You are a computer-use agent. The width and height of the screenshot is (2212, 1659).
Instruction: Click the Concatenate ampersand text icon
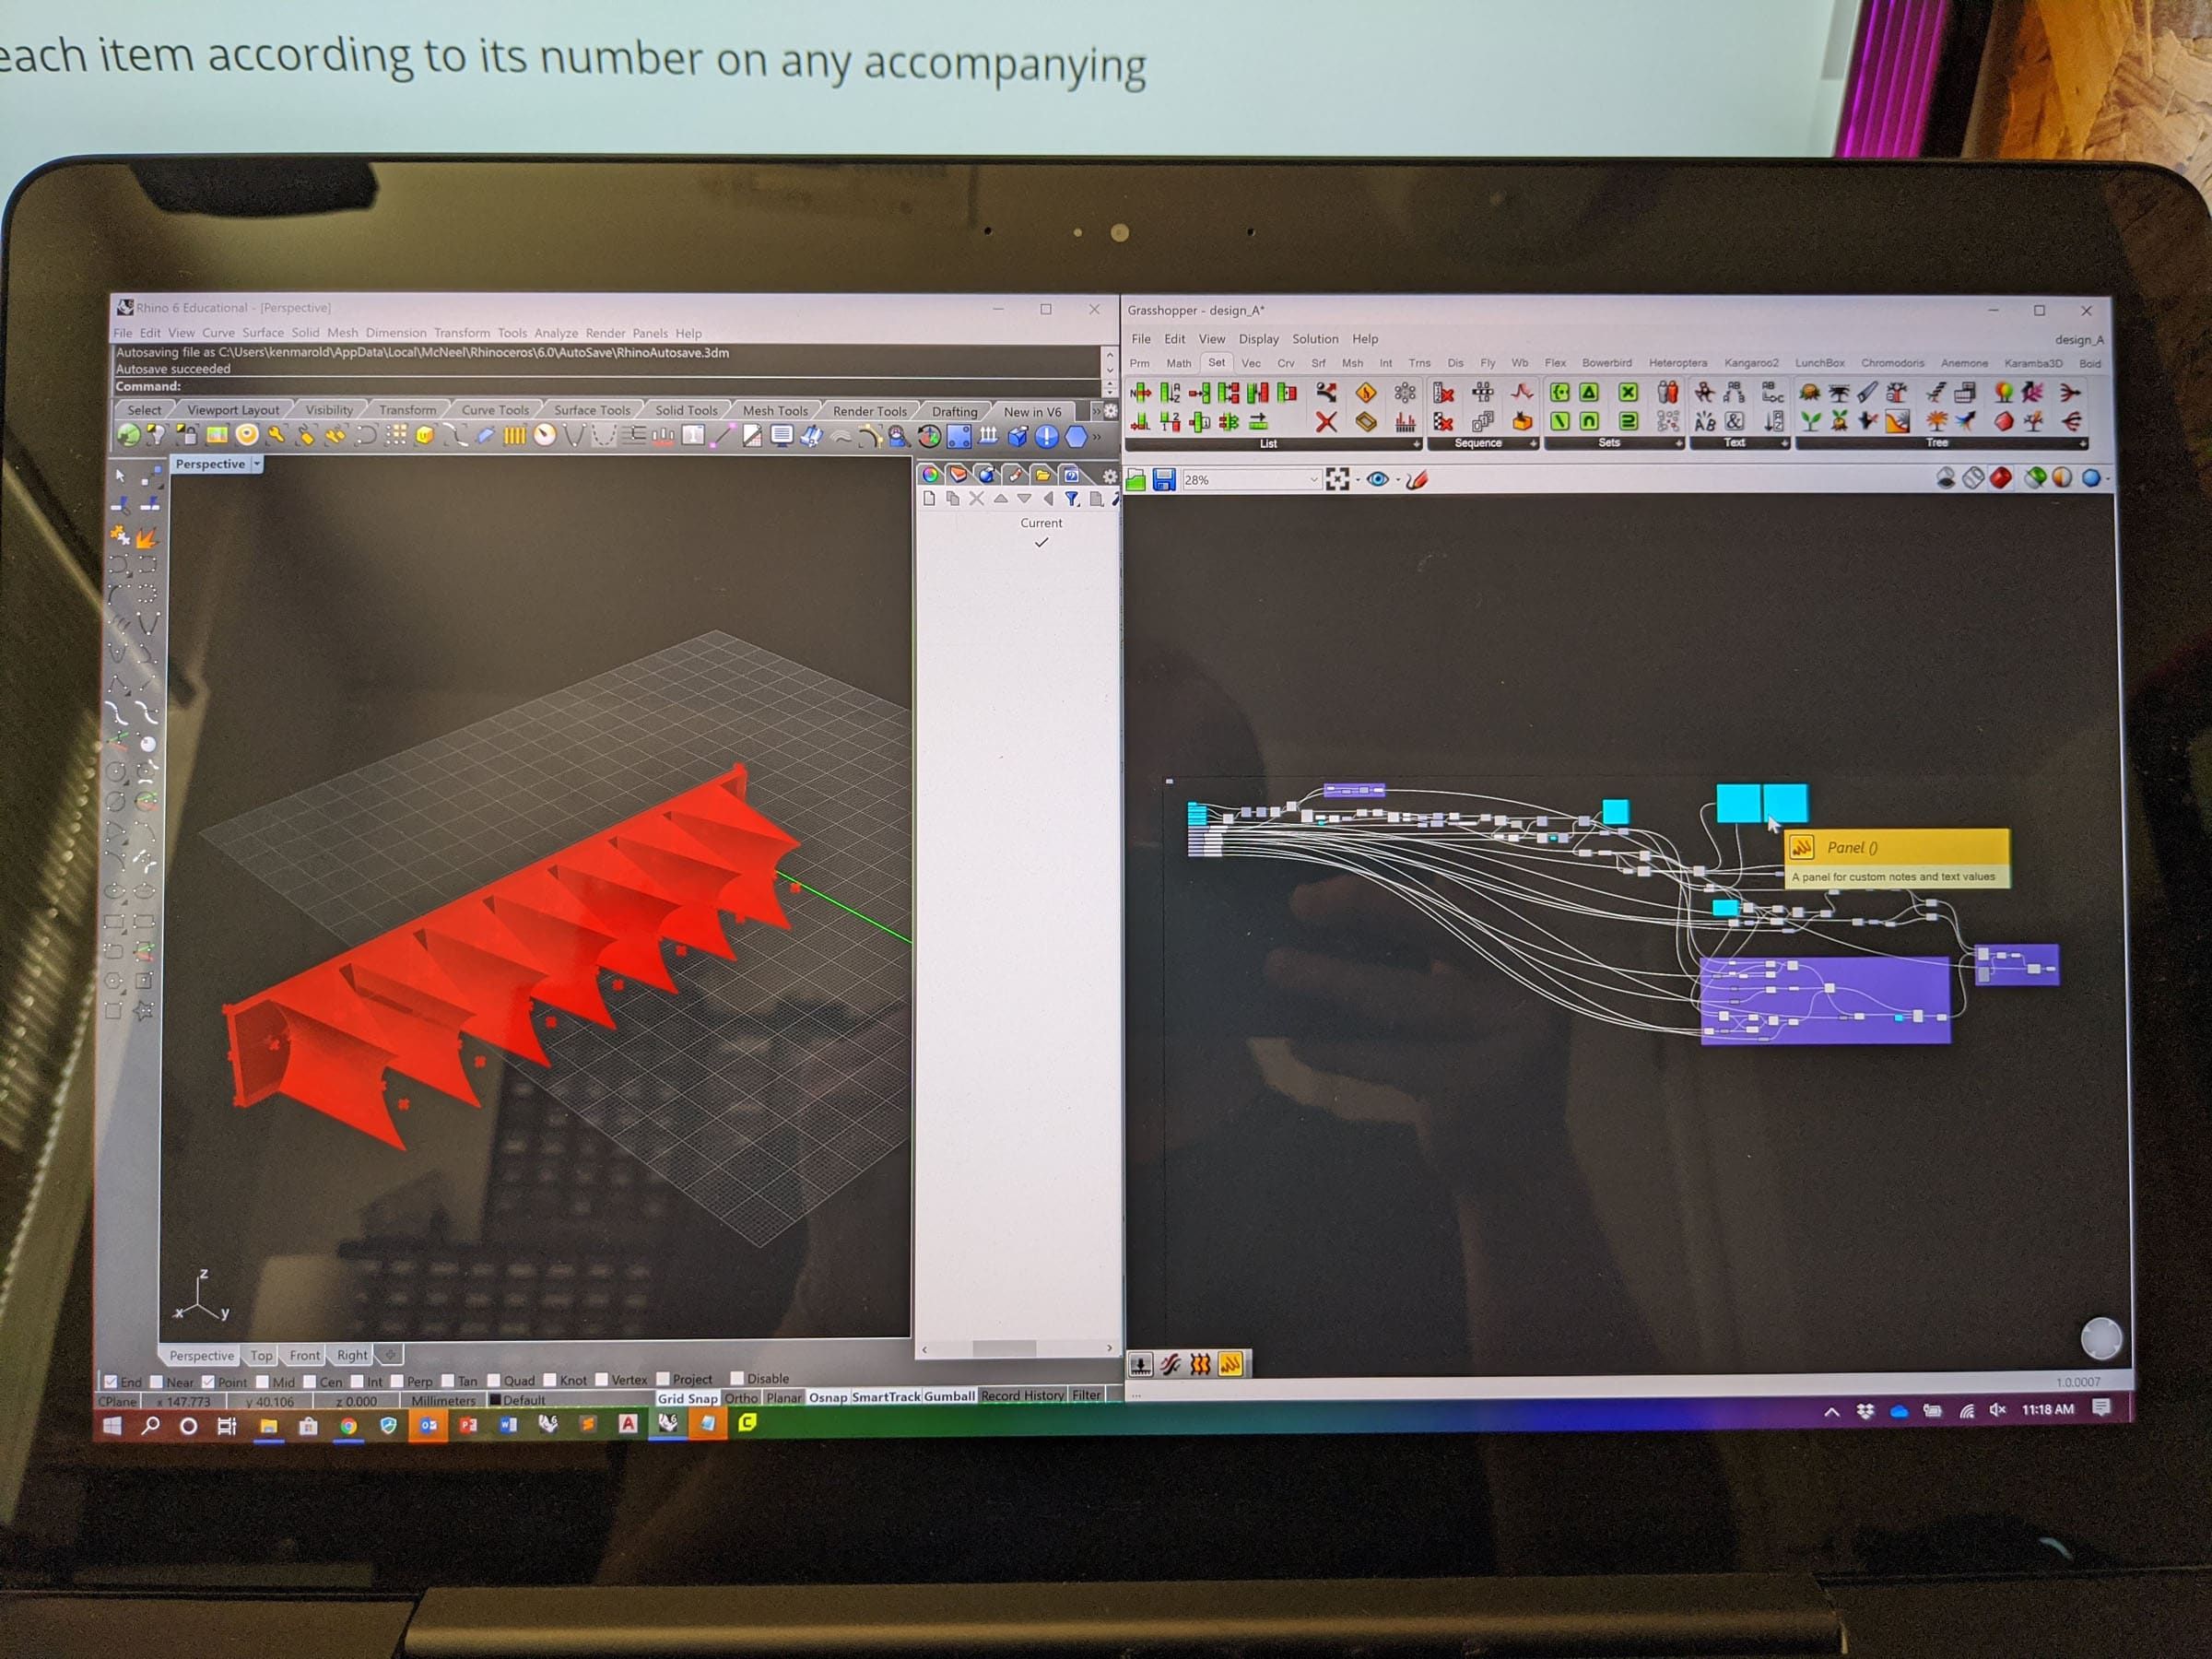tap(1735, 421)
